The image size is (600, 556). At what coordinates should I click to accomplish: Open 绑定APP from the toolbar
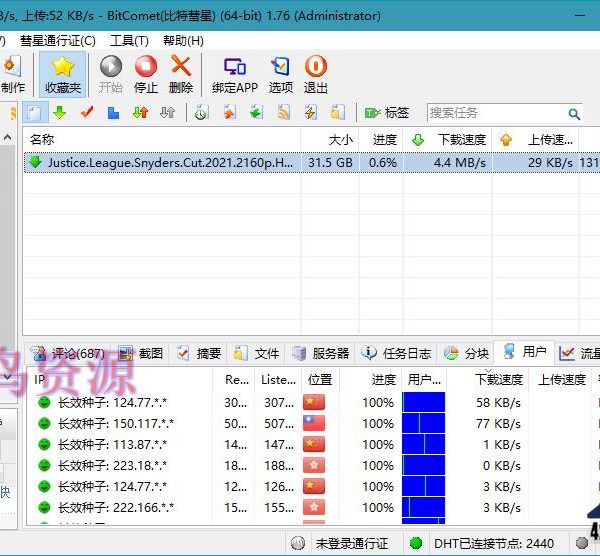[235, 68]
